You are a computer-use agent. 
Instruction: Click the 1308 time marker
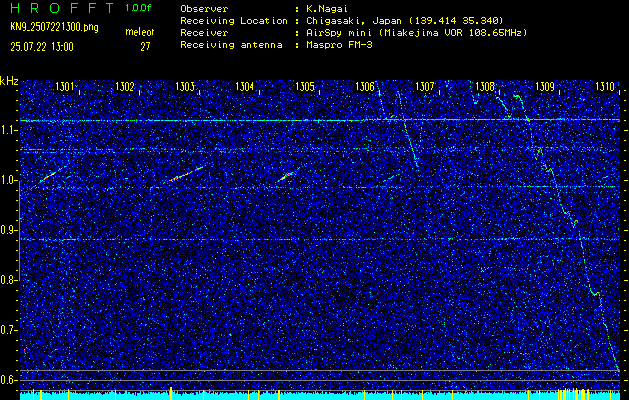485,87
